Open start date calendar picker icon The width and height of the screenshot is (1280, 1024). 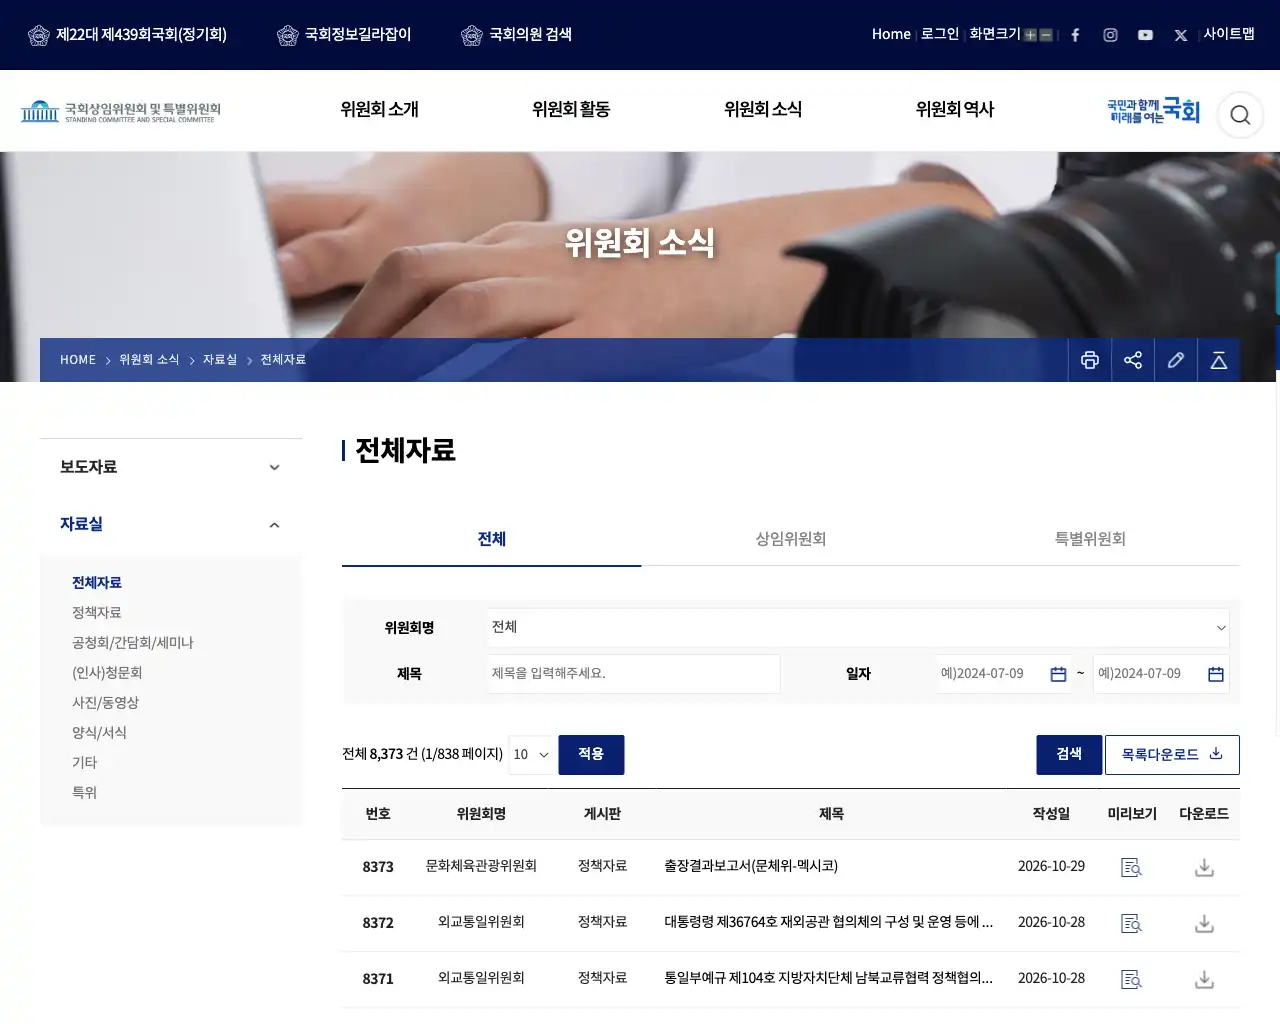(x=1058, y=675)
